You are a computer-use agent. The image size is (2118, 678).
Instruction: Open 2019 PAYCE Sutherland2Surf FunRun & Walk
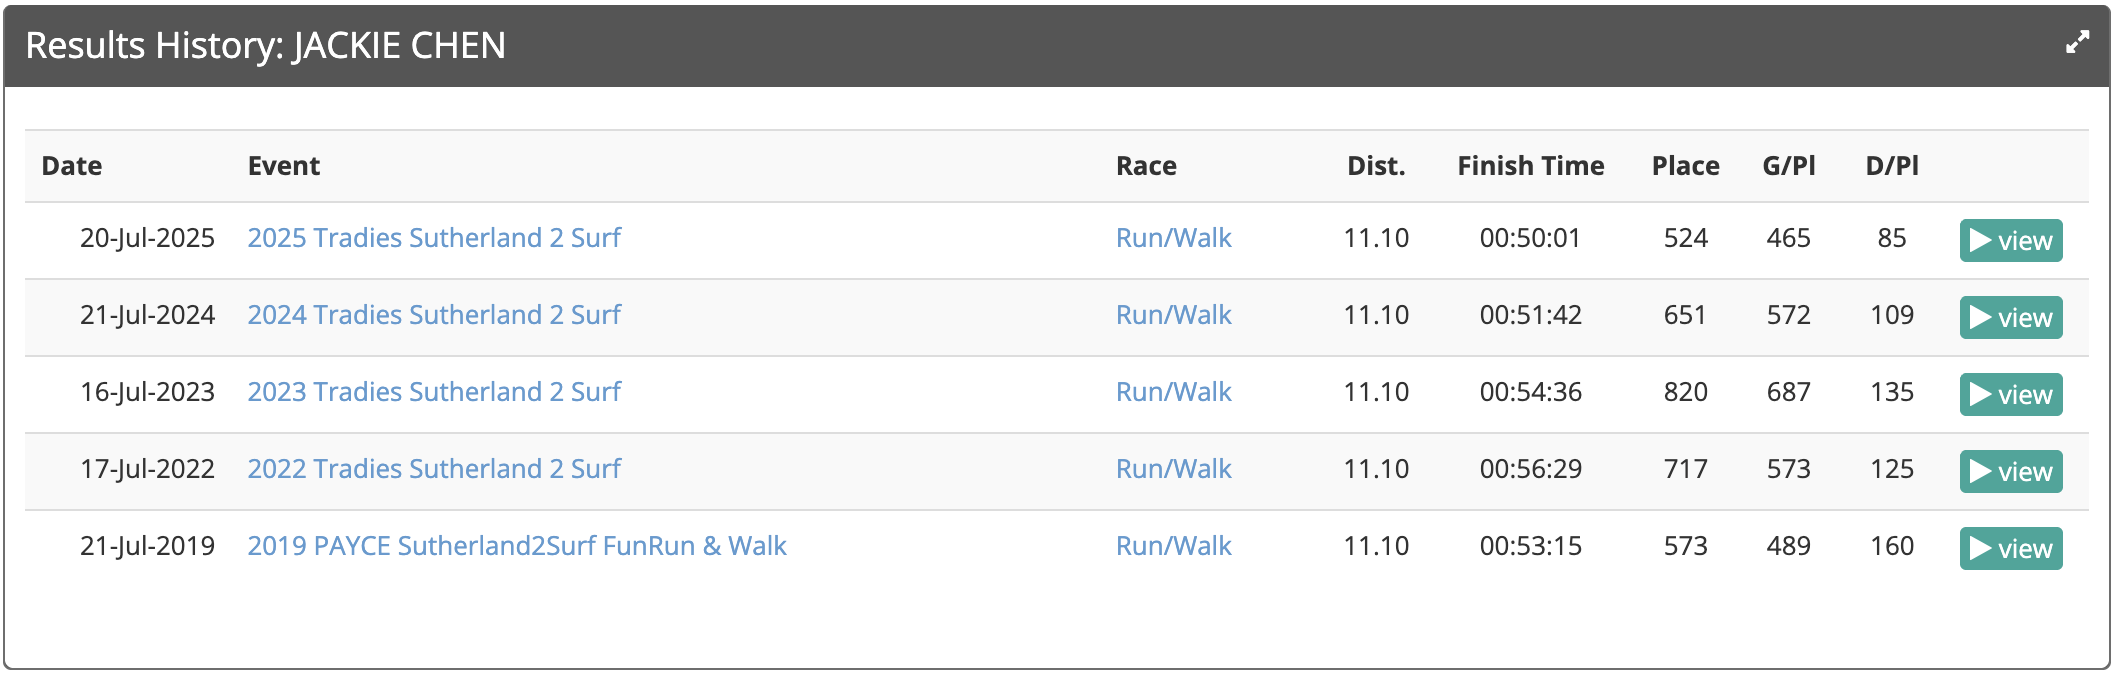coord(517,546)
